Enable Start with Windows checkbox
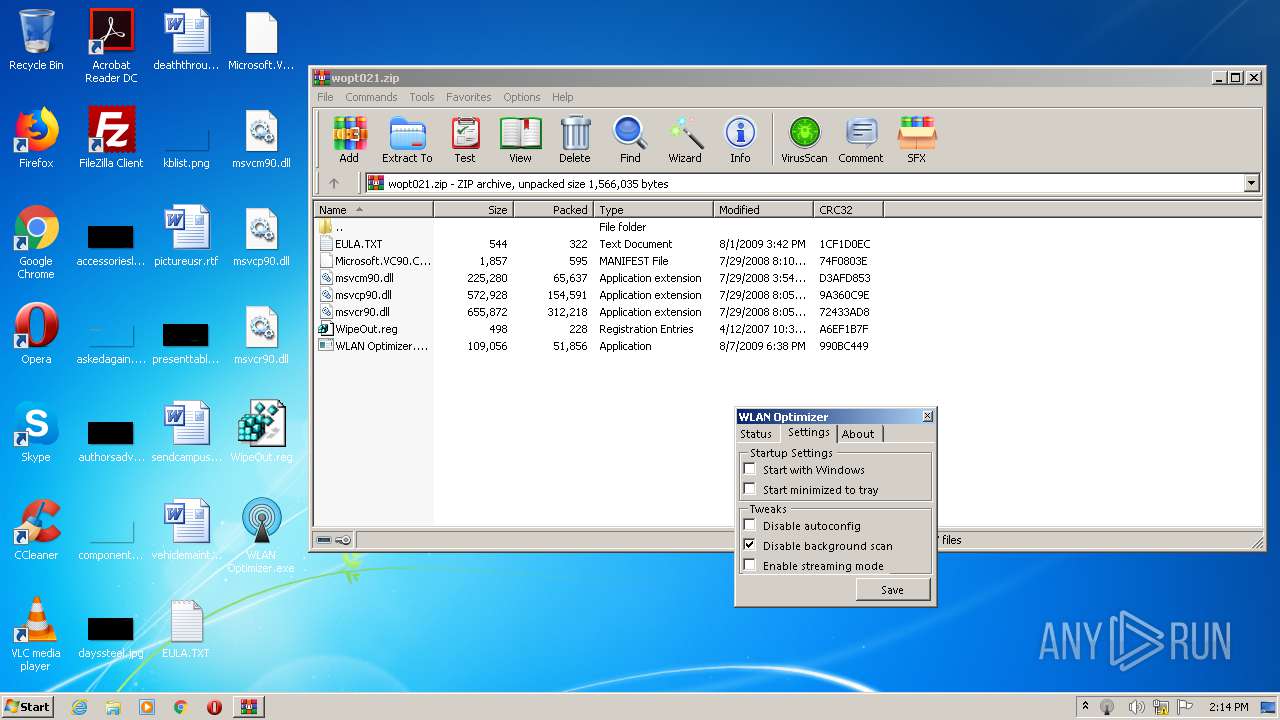The height and width of the screenshot is (720, 1280). [749, 469]
